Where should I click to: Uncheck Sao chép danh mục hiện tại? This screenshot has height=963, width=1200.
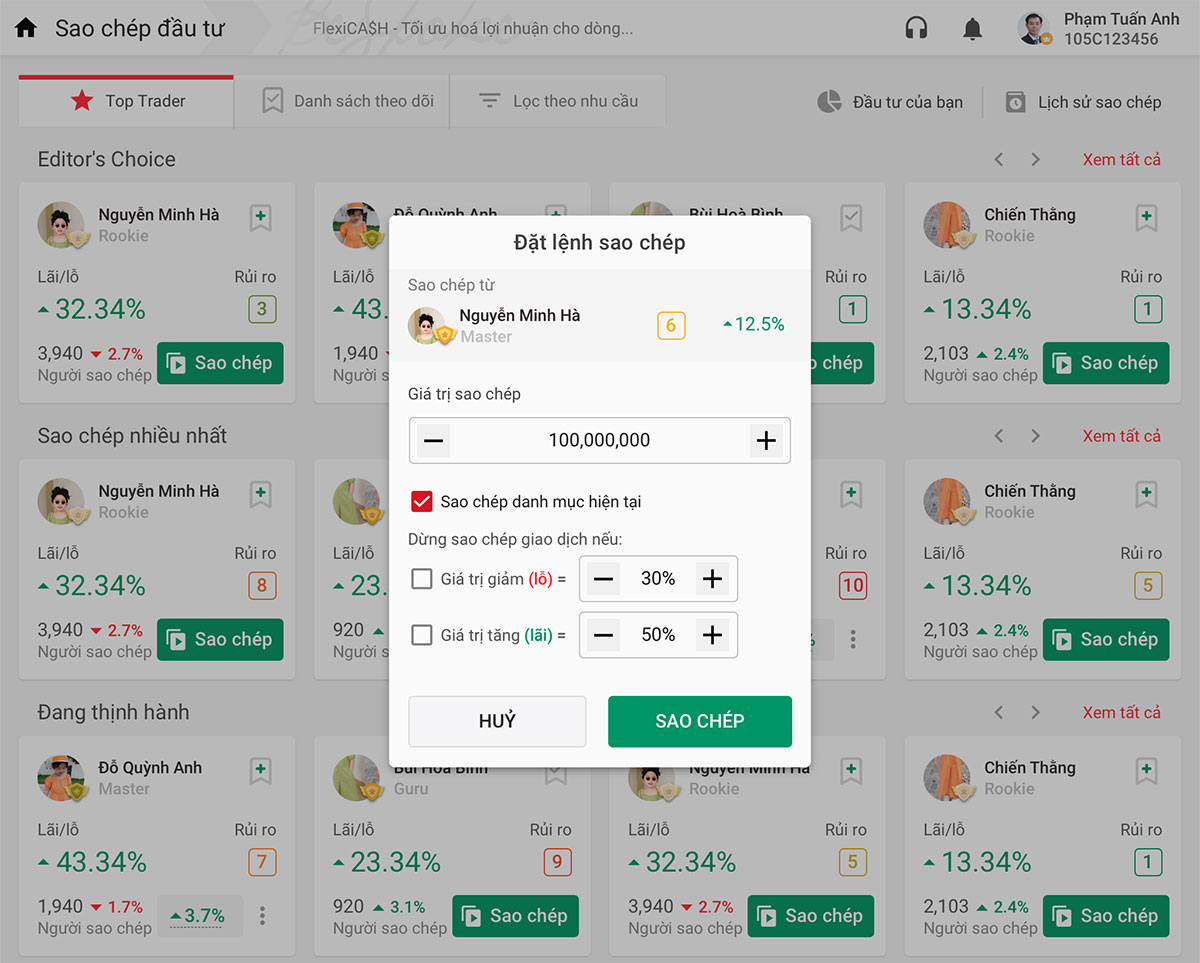click(422, 501)
